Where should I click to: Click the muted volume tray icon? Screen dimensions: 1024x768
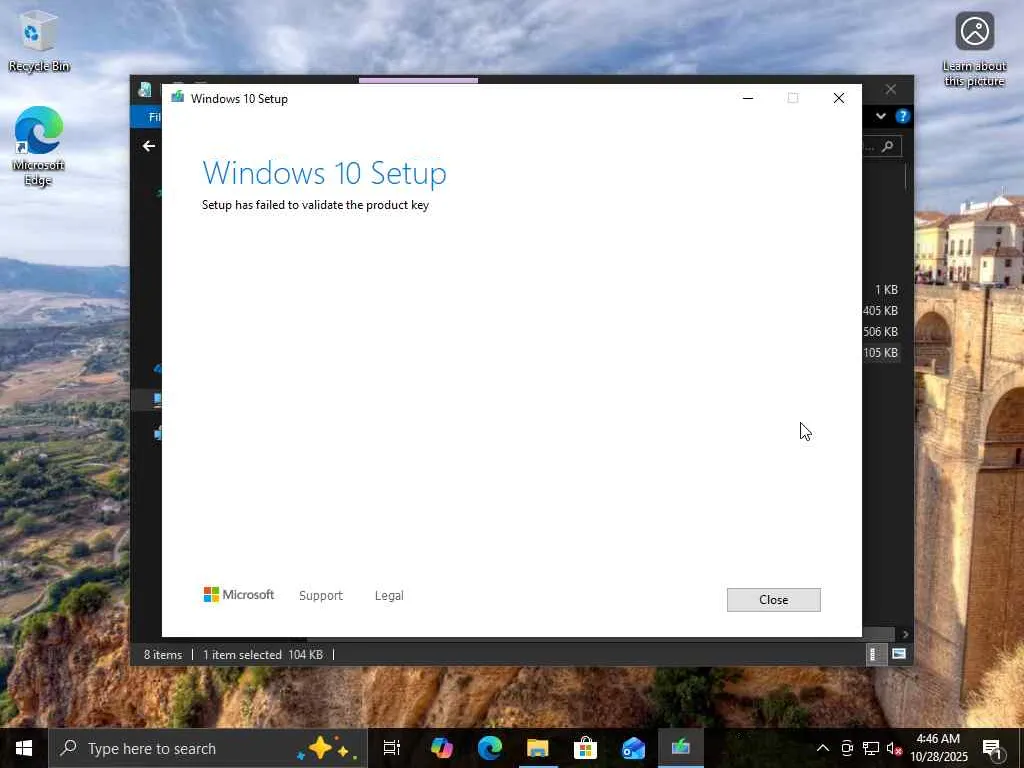pyautogui.click(x=894, y=749)
